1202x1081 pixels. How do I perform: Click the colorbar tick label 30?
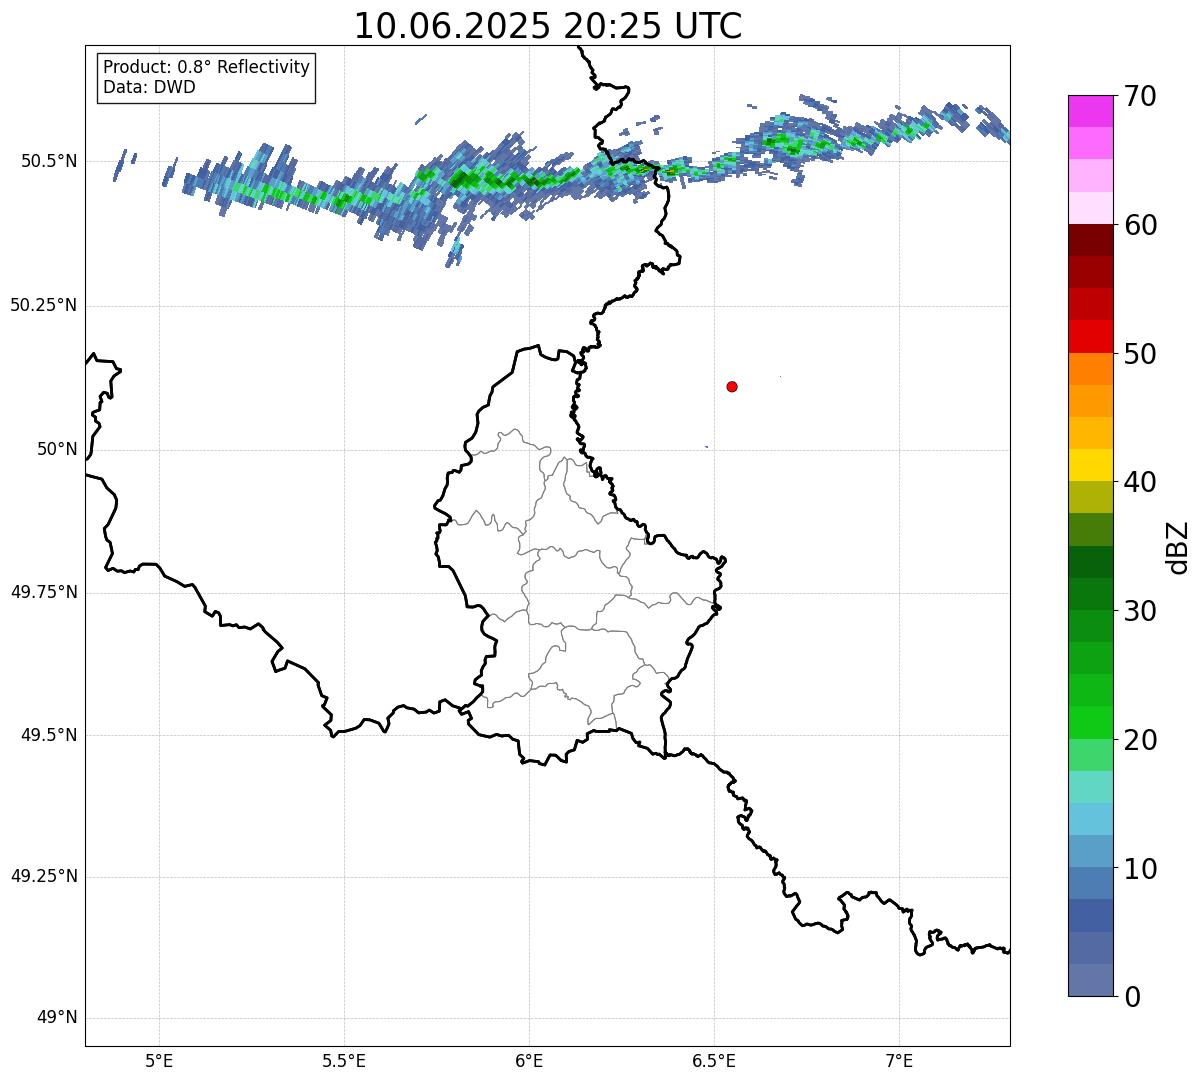pyautogui.click(x=1140, y=611)
